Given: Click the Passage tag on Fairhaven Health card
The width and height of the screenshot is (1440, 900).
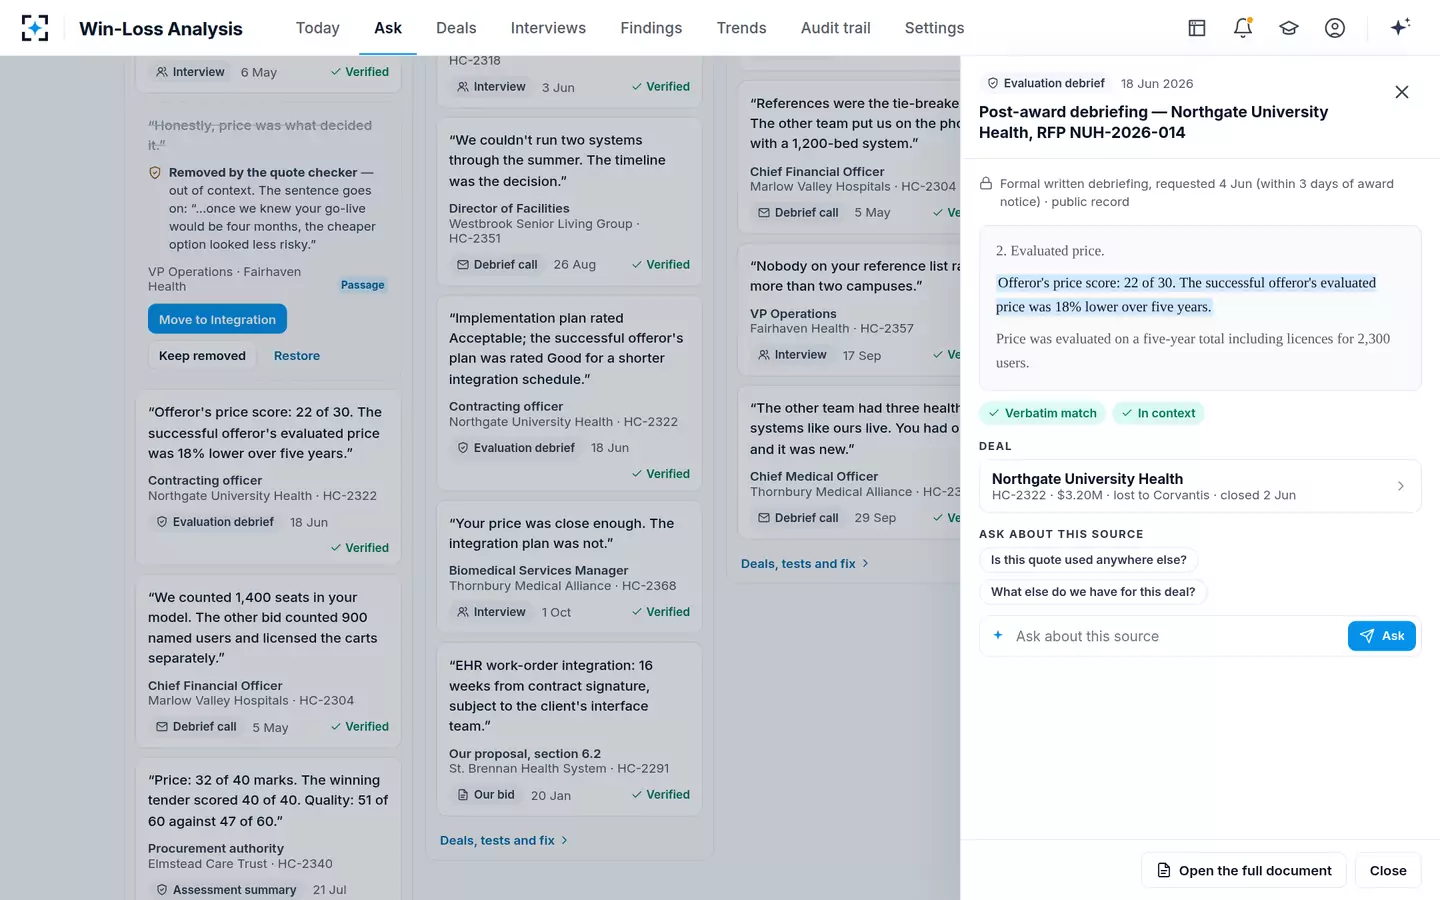Looking at the screenshot, I should point(363,285).
